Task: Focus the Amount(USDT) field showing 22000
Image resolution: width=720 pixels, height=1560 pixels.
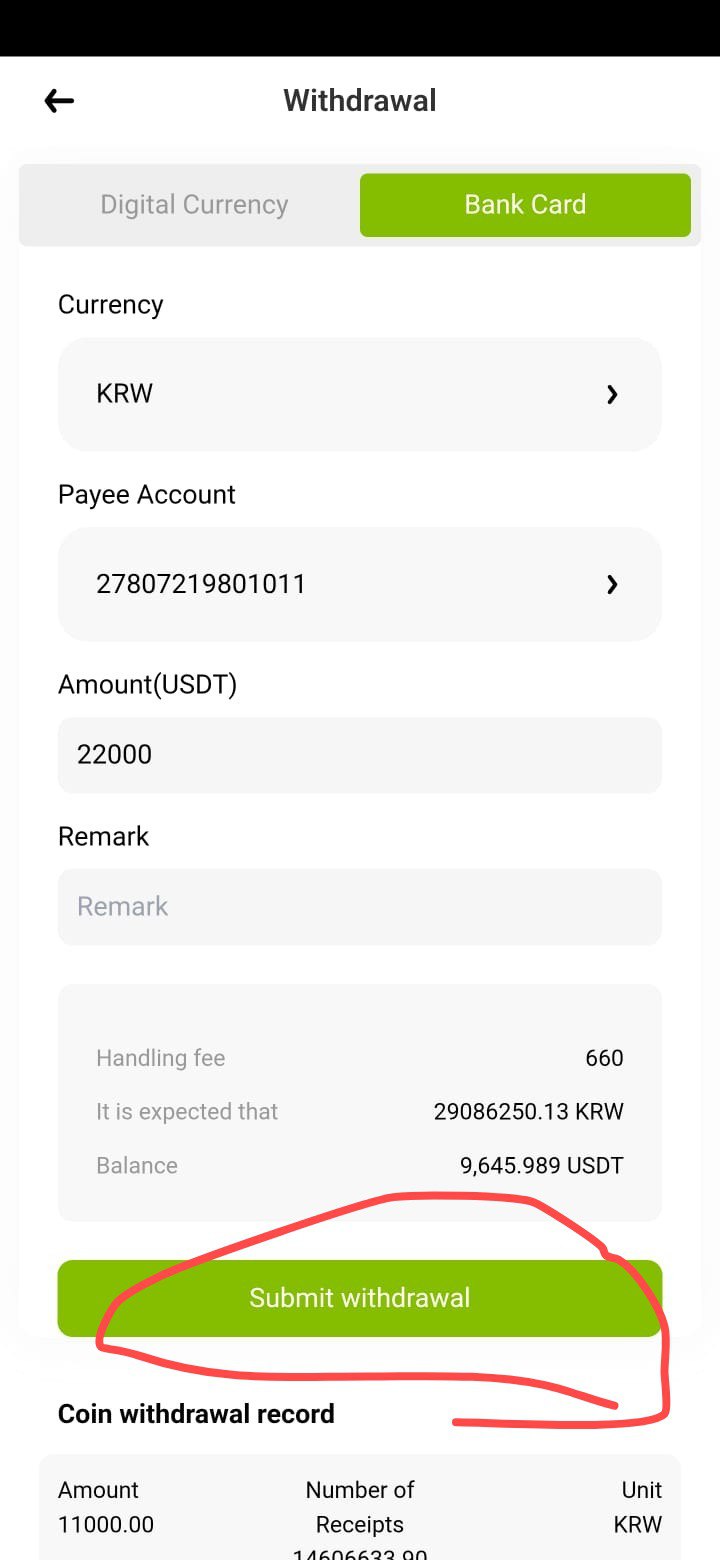Action: tap(360, 755)
